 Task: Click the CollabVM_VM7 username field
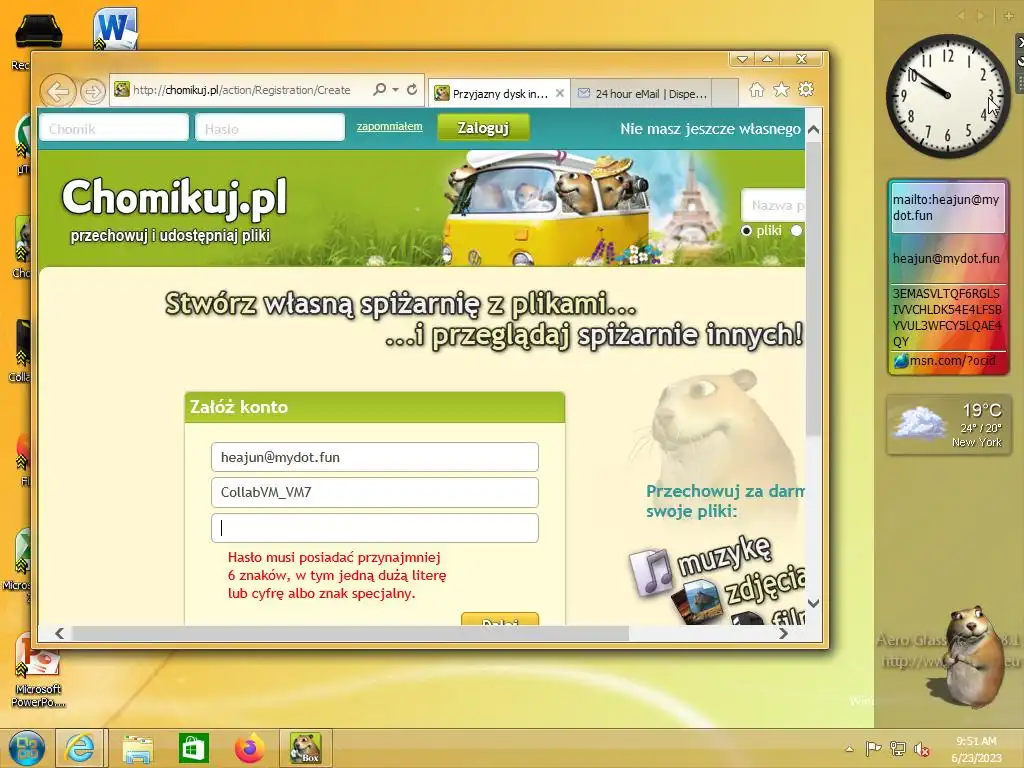tap(375, 492)
